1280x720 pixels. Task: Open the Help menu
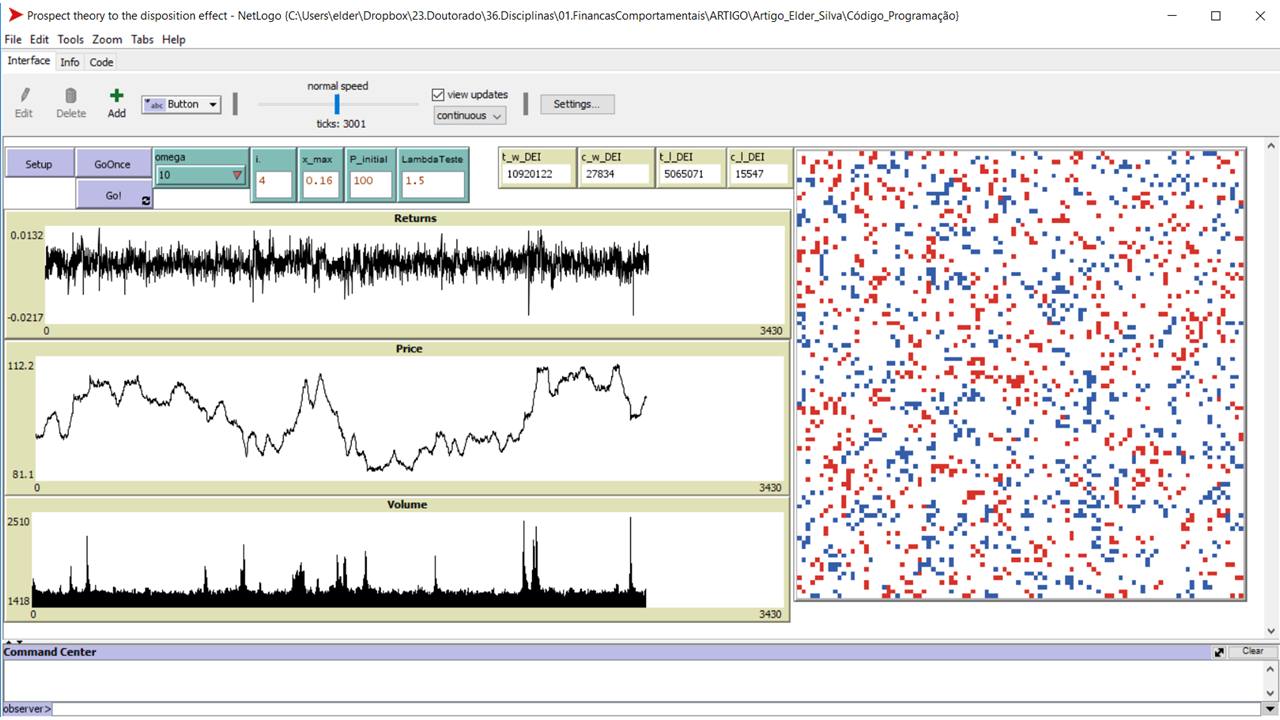click(173, 39)
